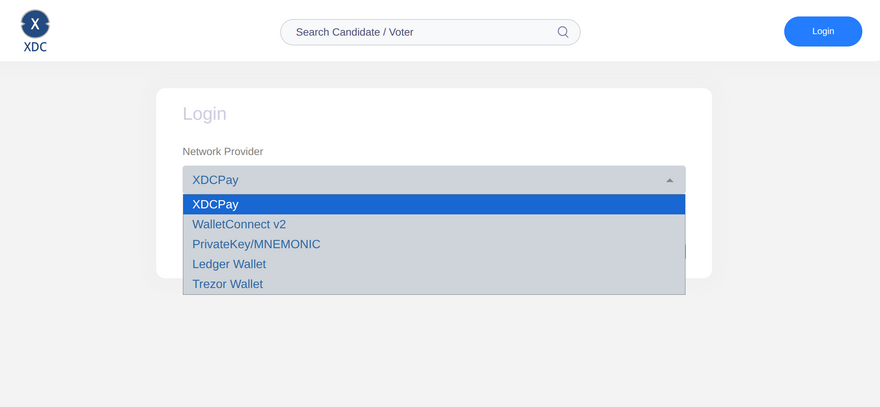Pick PrivateKey/MNEMONIC as network provider
Viewport: 880px width, 407px height.
coord(256,244)
